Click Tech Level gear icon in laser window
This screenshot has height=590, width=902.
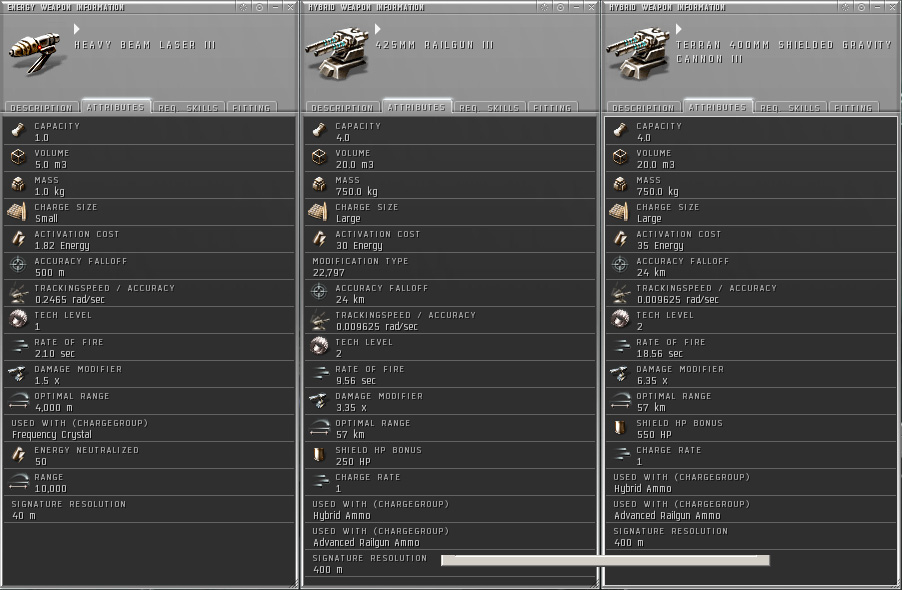point(18,319)
